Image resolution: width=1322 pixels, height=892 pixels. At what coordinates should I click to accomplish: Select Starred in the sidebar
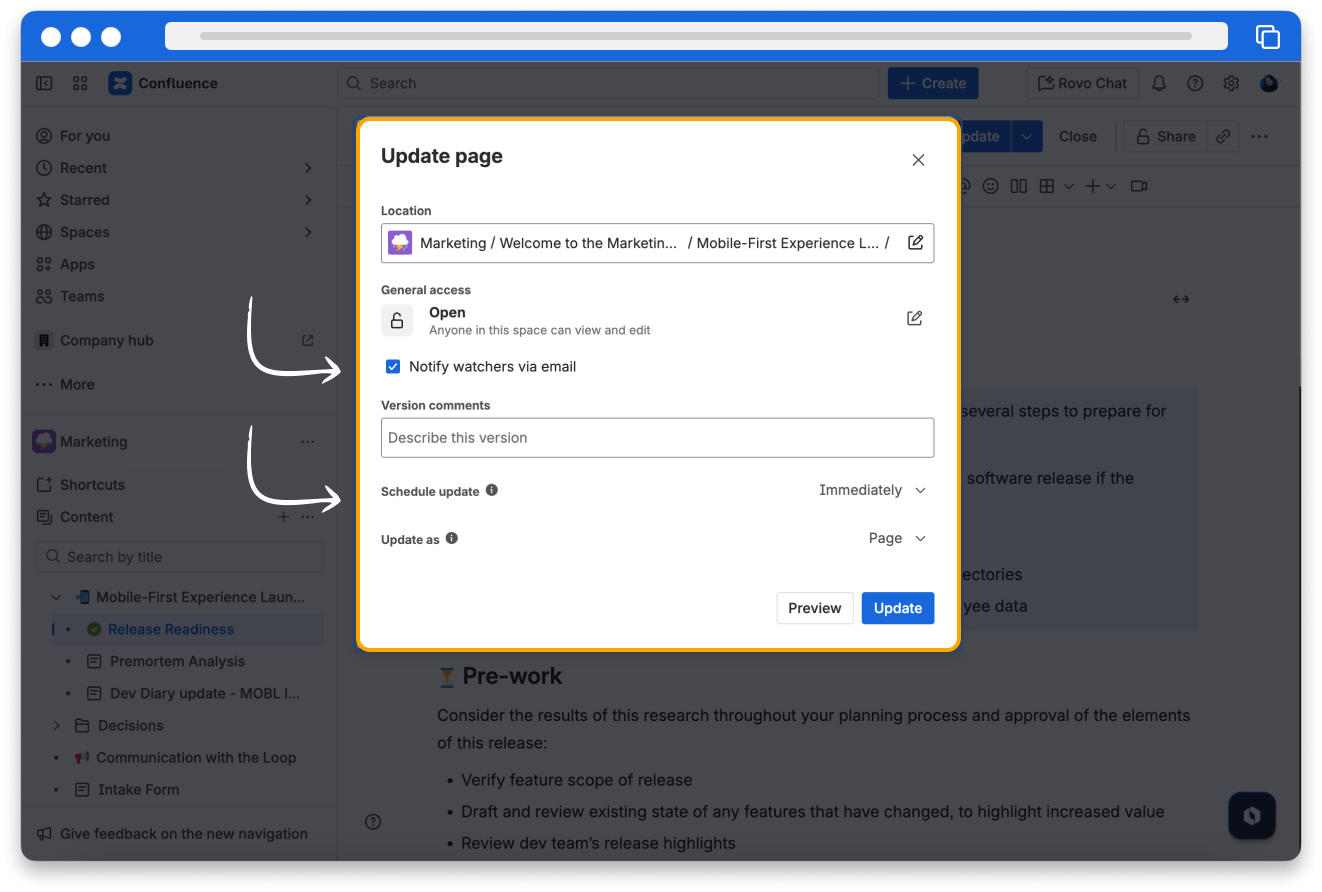(84, 200)
